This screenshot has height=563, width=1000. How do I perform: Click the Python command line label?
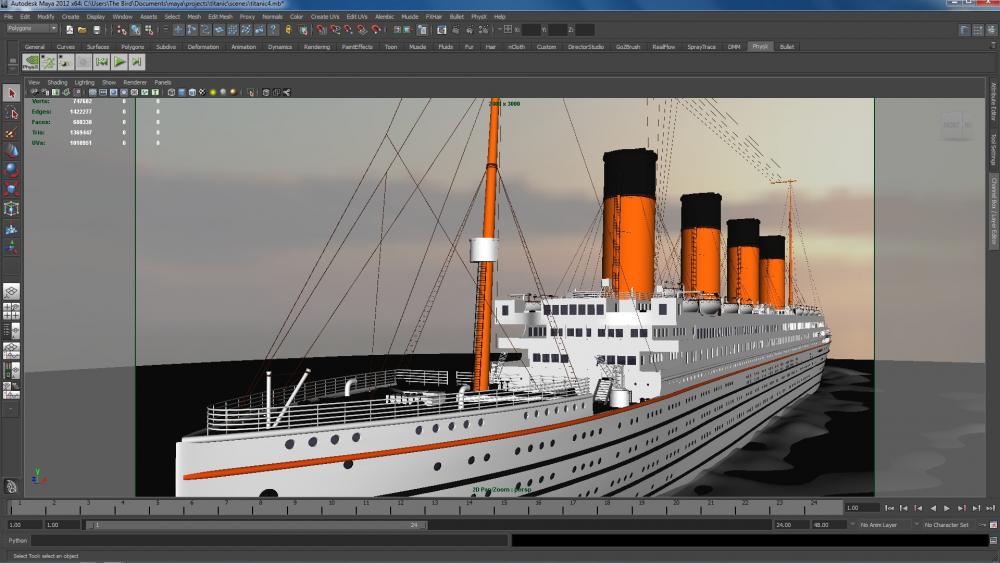coord(18,540)
